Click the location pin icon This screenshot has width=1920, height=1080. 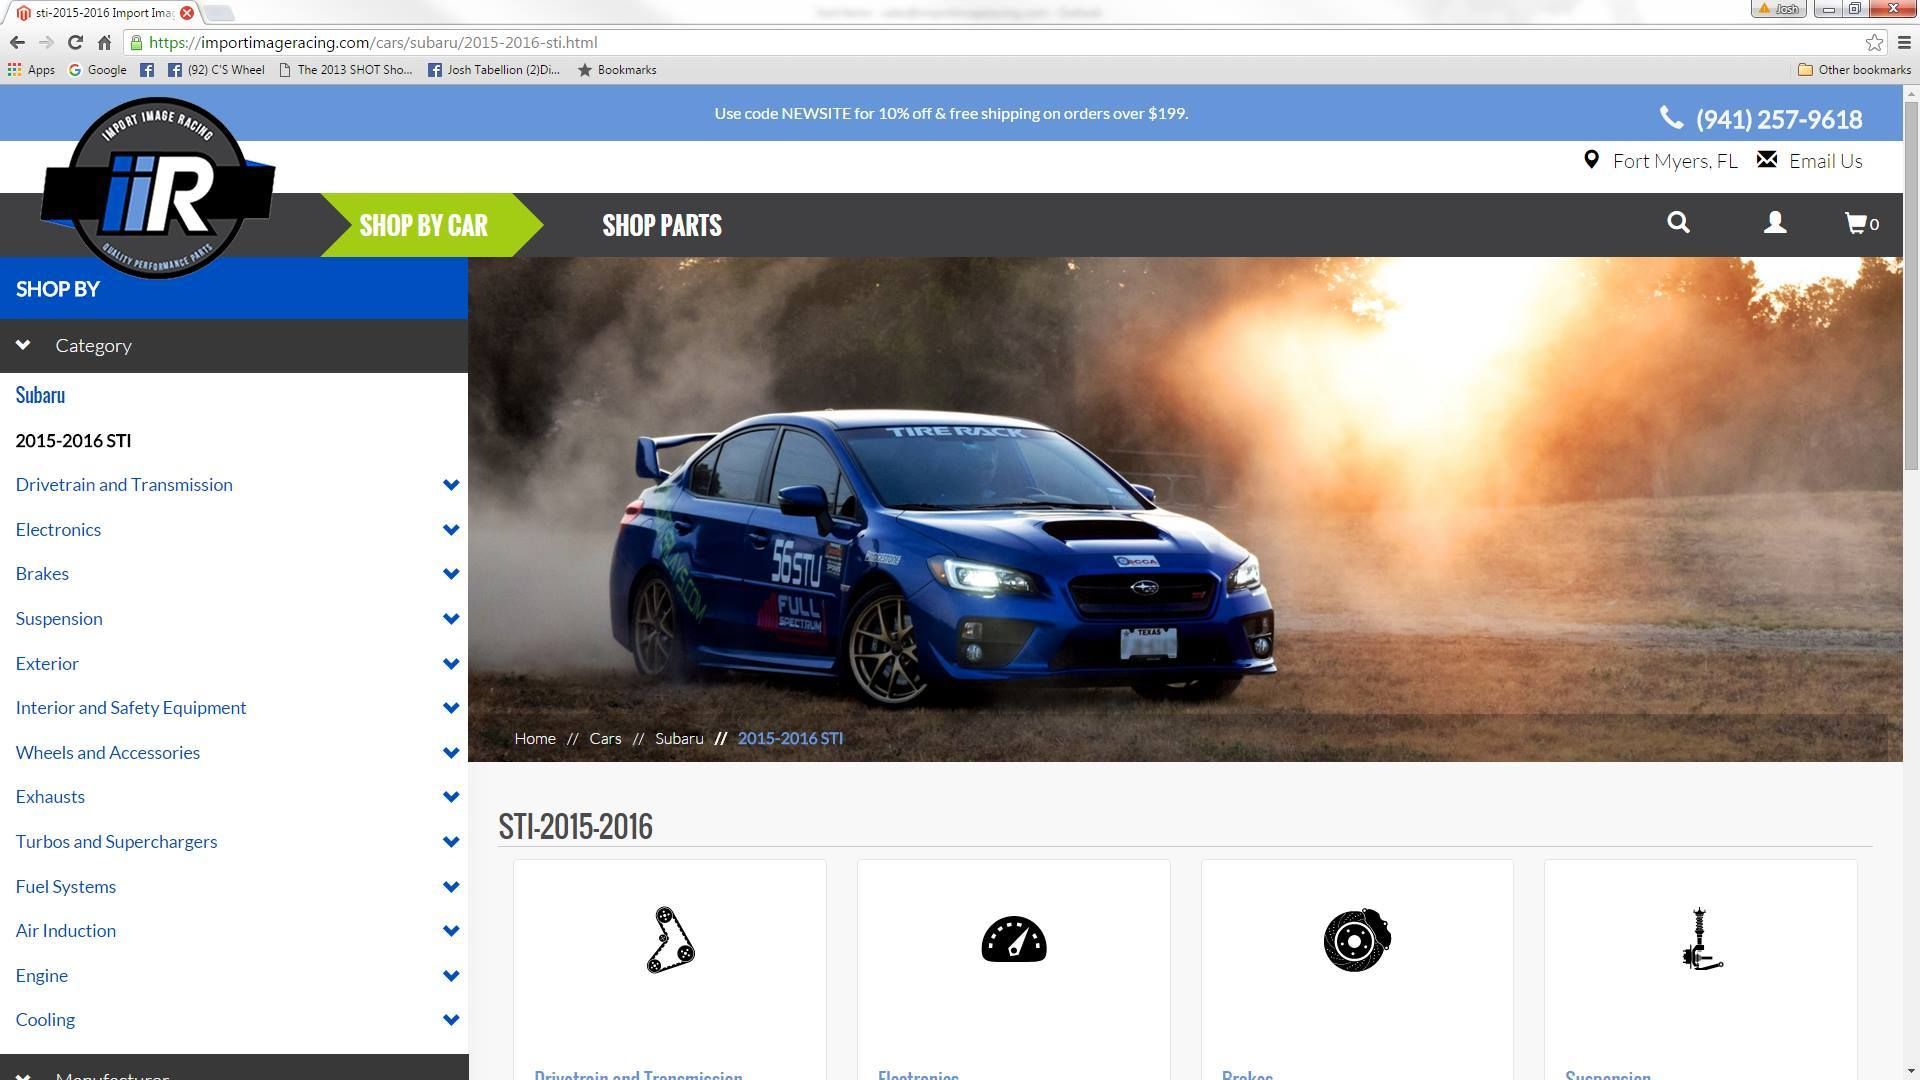[x=1591, y=160]
